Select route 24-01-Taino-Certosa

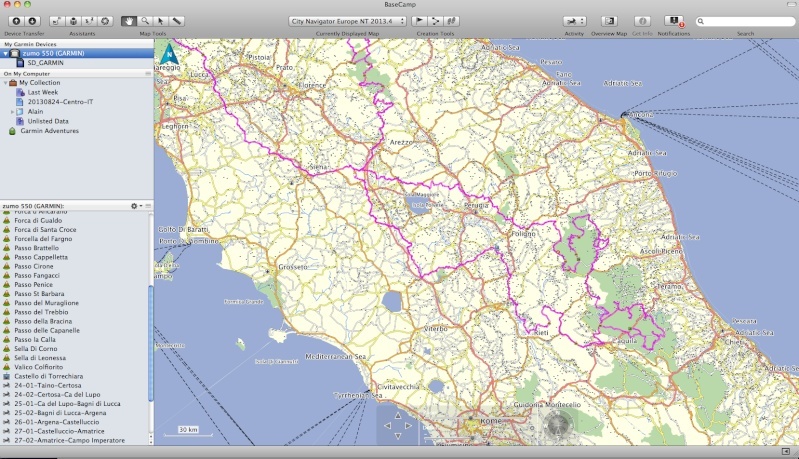[48, 386]
